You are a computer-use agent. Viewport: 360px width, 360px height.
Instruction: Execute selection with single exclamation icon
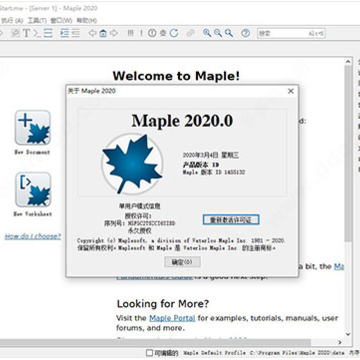[x=141, y=33]
